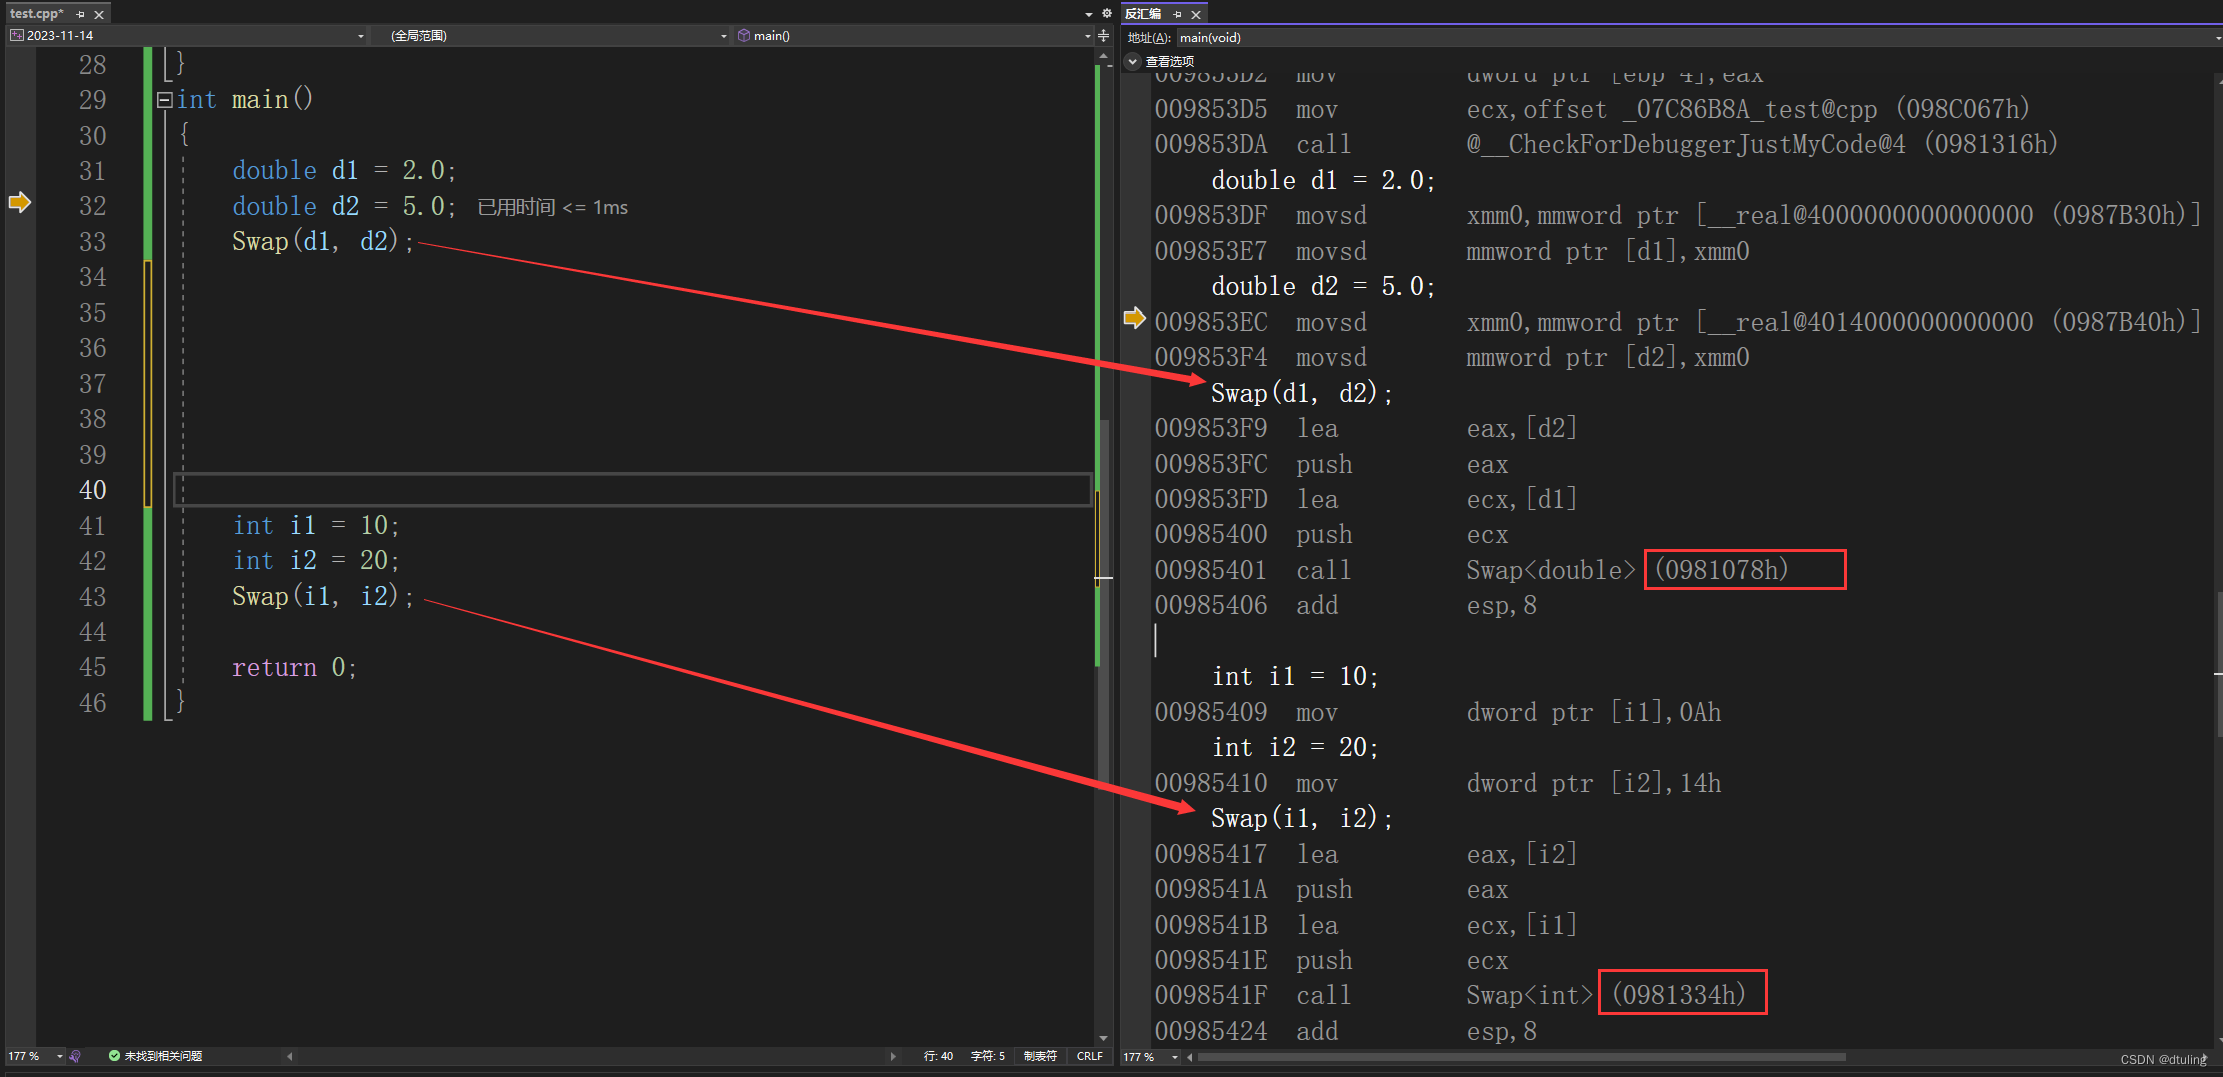Screen dimensions: 2223x1077
Task: Click the editor horizontal scroll right arrow
Action: pos(893,1056)
